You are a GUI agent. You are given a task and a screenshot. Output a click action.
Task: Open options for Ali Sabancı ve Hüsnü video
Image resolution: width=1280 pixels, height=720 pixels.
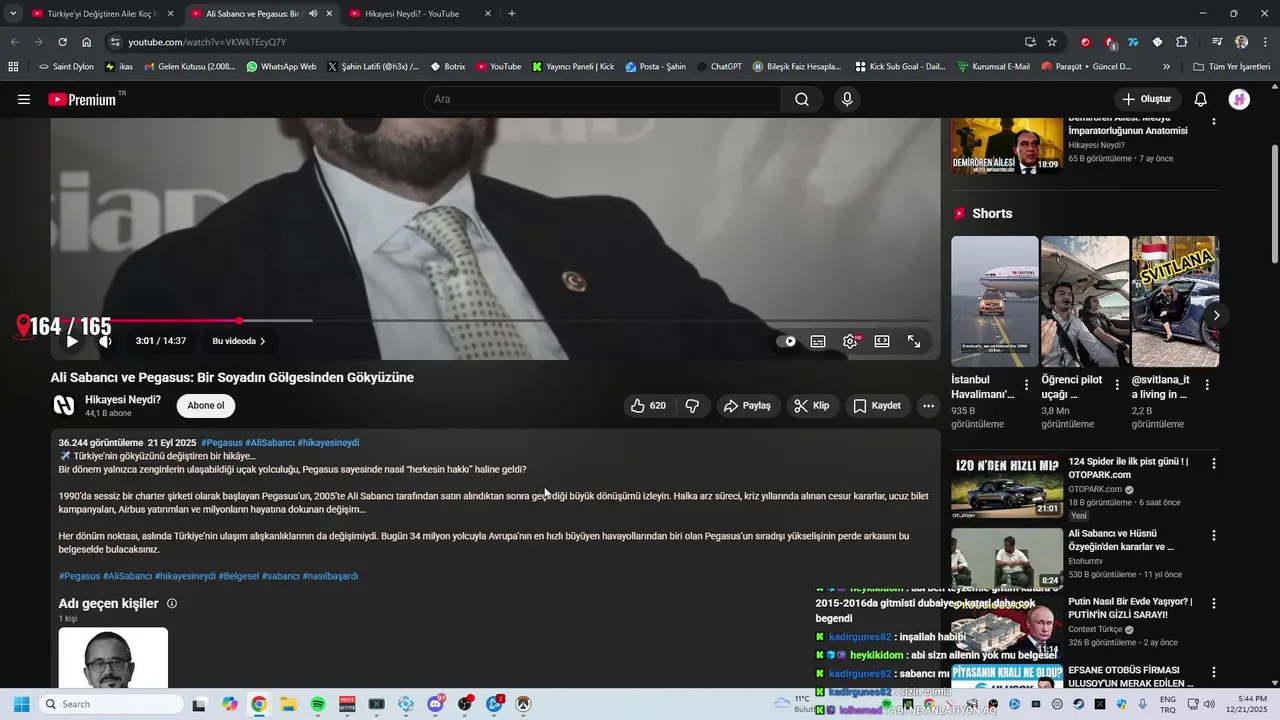coord(1214,535)
